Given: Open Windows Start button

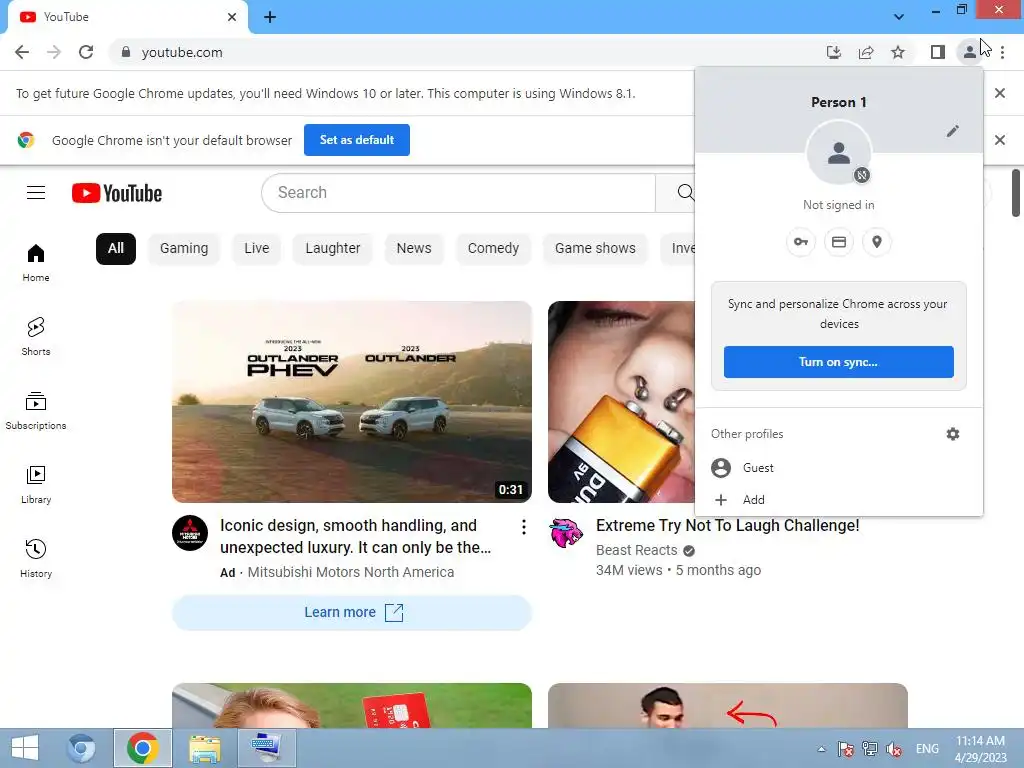Looking at the screenshot, I should [x=25, y=748].
